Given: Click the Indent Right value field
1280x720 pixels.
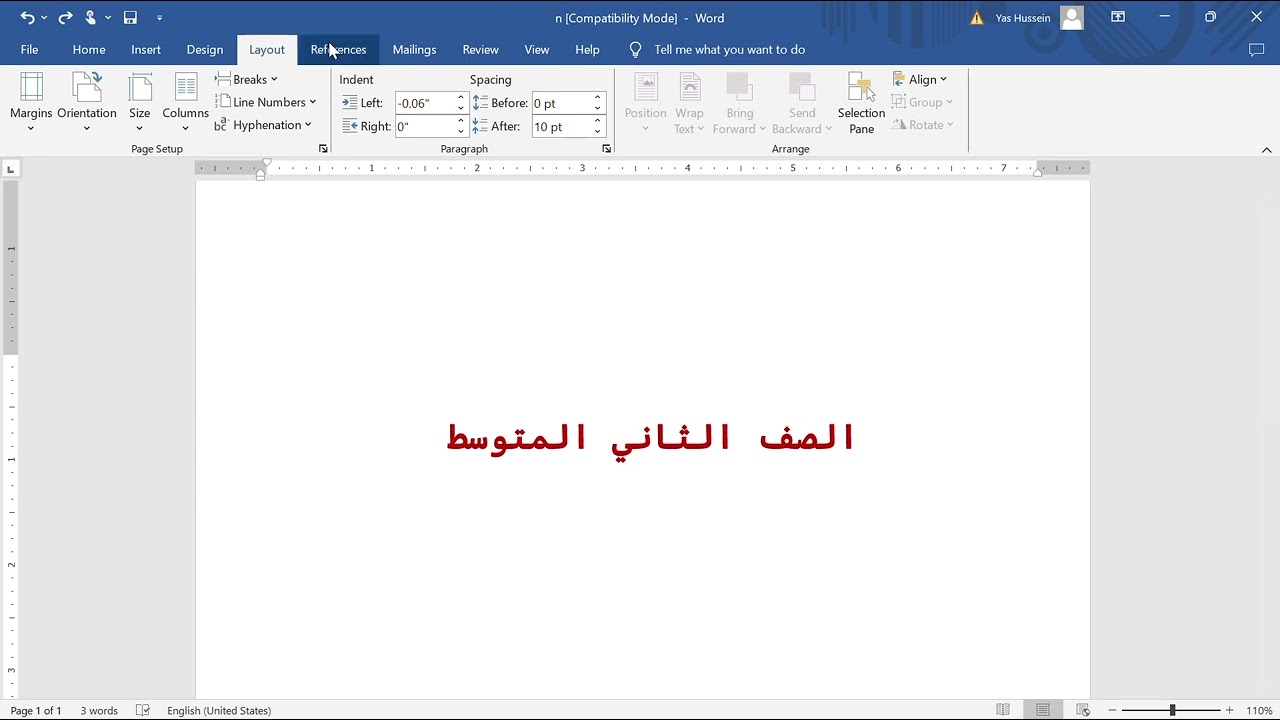Looking at the screenshot, I should click(424, 126).
